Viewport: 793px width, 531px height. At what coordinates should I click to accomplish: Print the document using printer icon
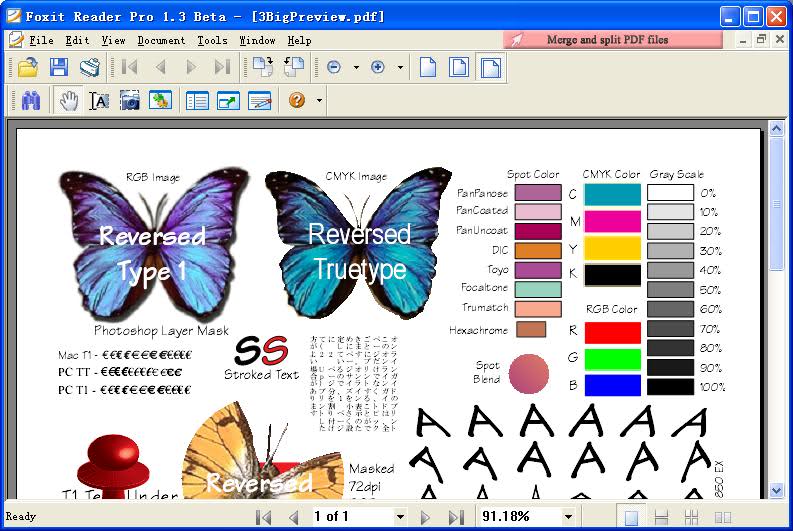(90, 67)
